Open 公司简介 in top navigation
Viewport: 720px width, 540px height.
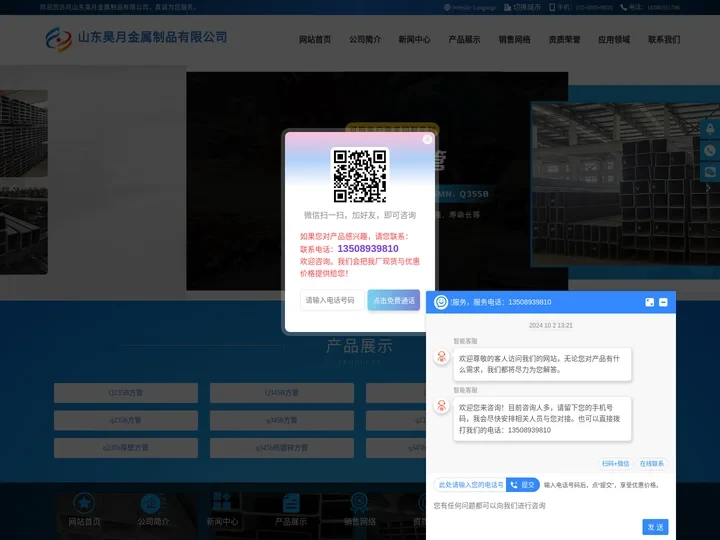pyautogui.click(x=365, y=39)
